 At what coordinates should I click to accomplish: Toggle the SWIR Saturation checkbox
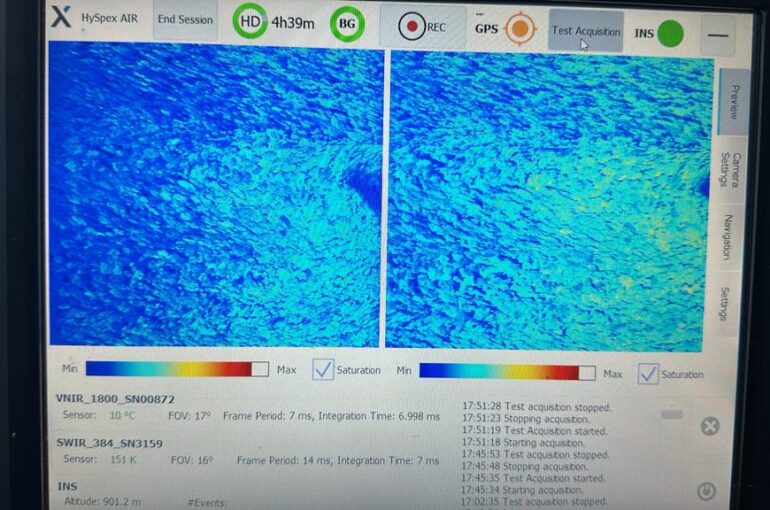click(648, 374)
